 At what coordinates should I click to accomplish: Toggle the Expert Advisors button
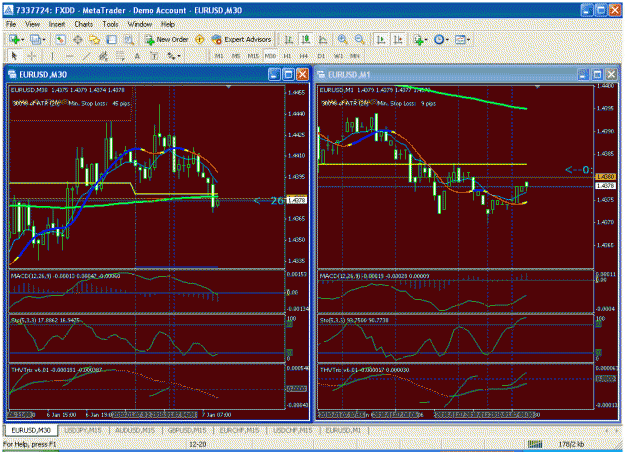point(242,39)
